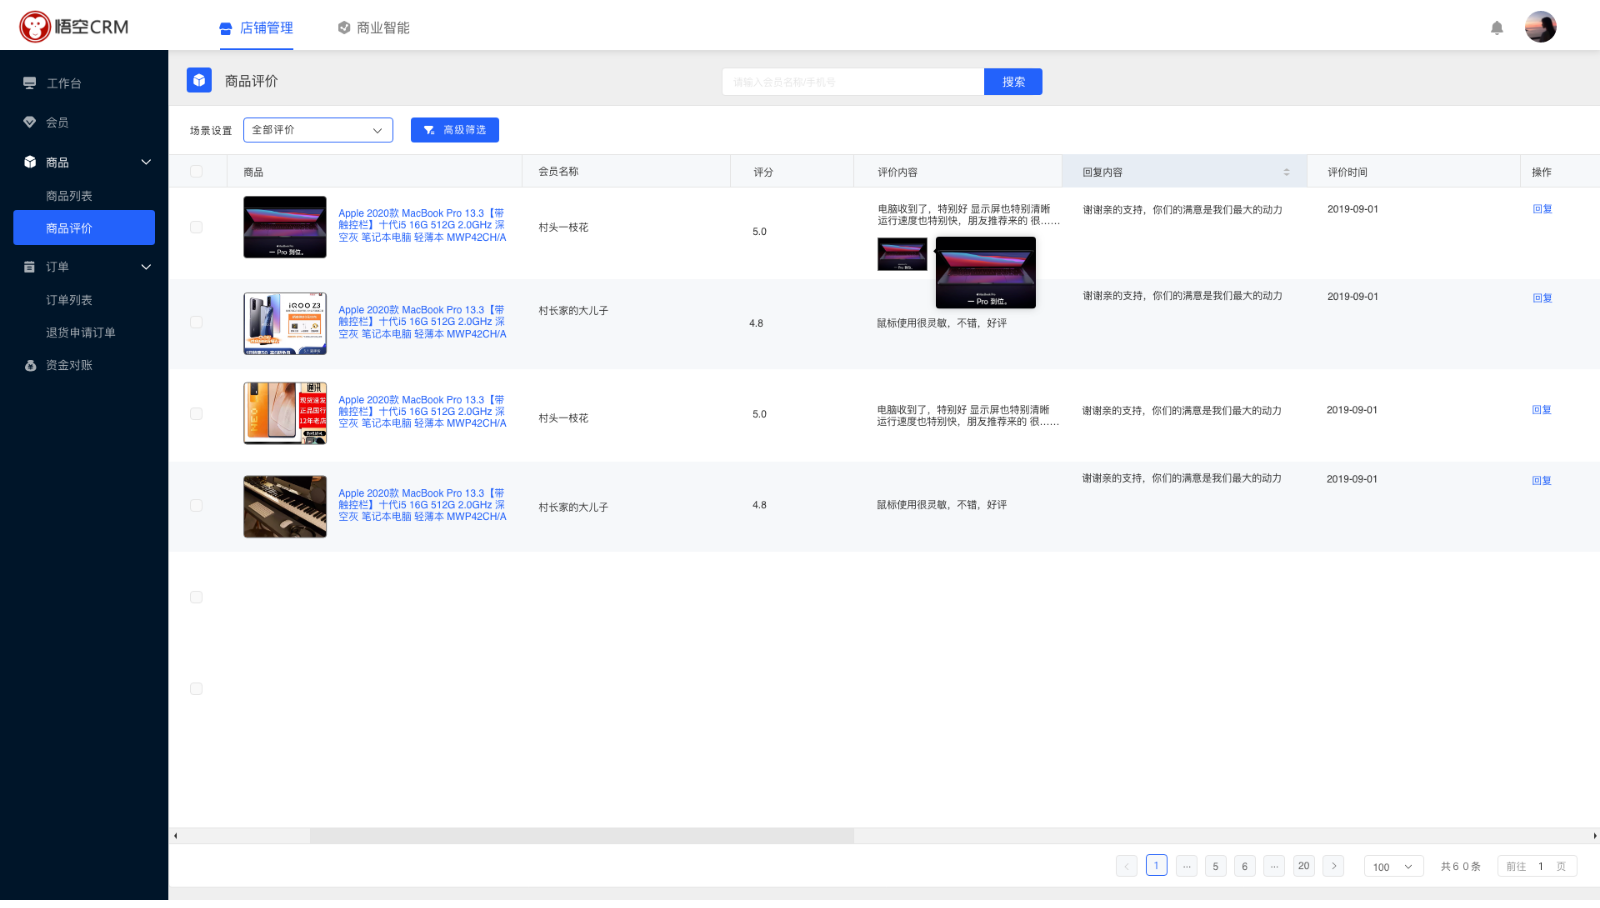Collapse the 订单 sidebar group chevron
The image size is (1600, 908).
[x=146, y=267]
